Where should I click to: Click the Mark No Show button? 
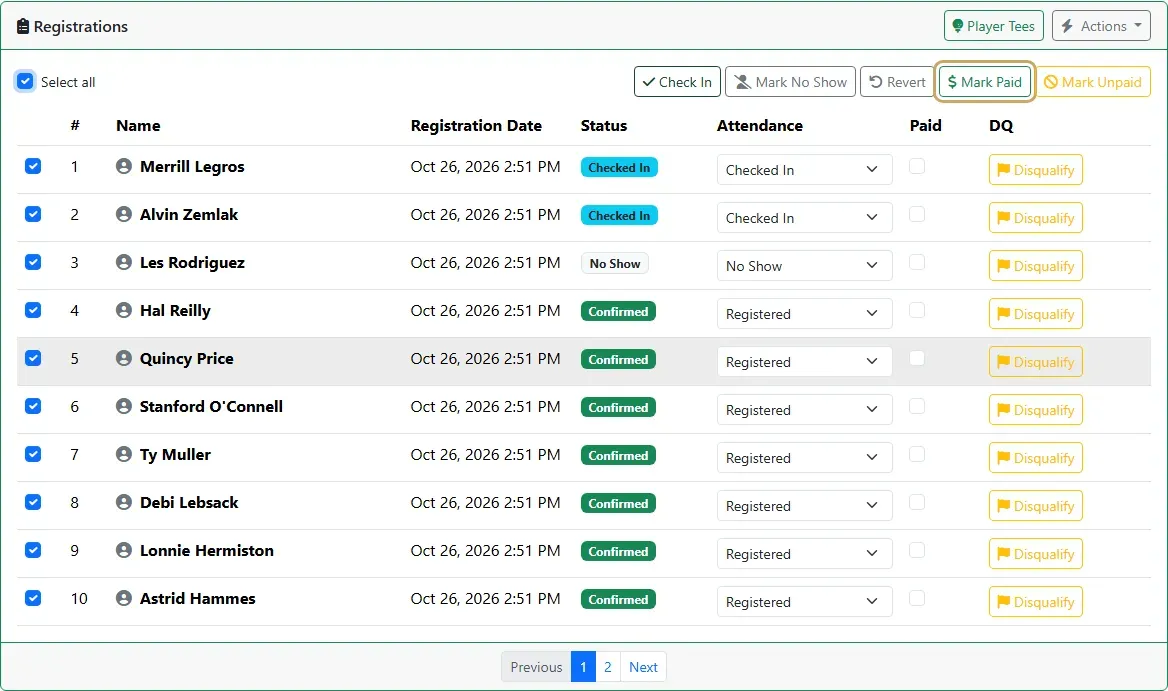(790, 82)
